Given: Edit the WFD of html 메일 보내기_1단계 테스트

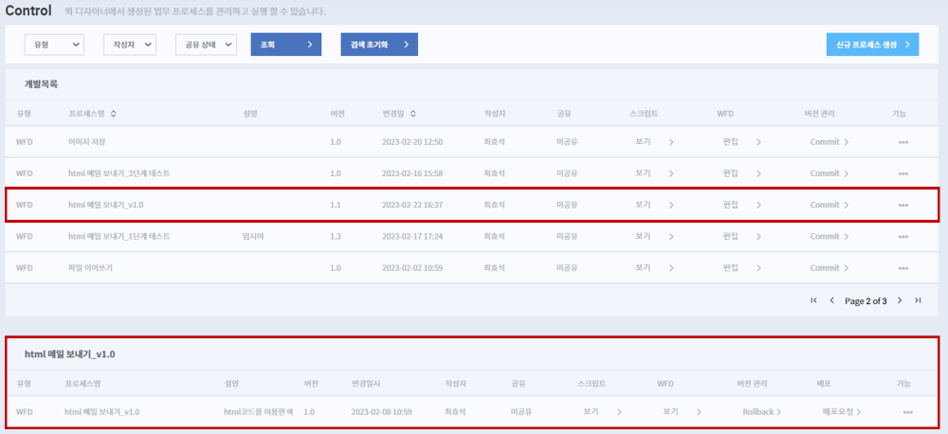Looking at the screenshot, I should click(742, 236).
